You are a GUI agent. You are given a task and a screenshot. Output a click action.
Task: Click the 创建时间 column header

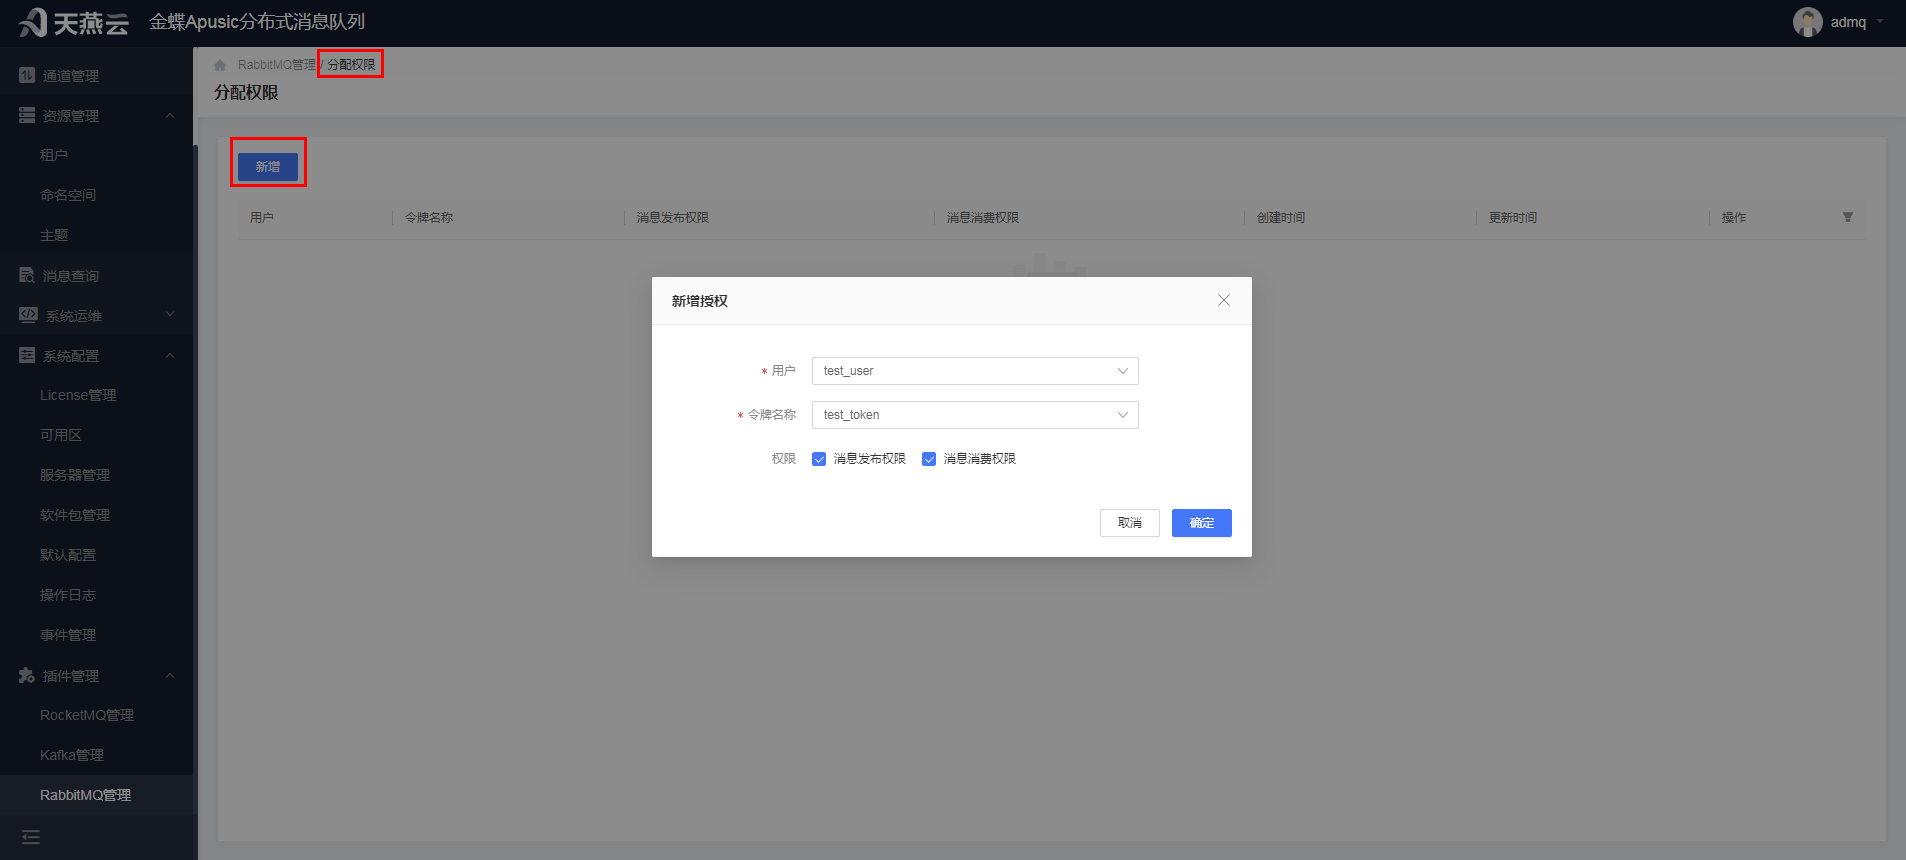pyautogui.click(x=1281, y=217)
